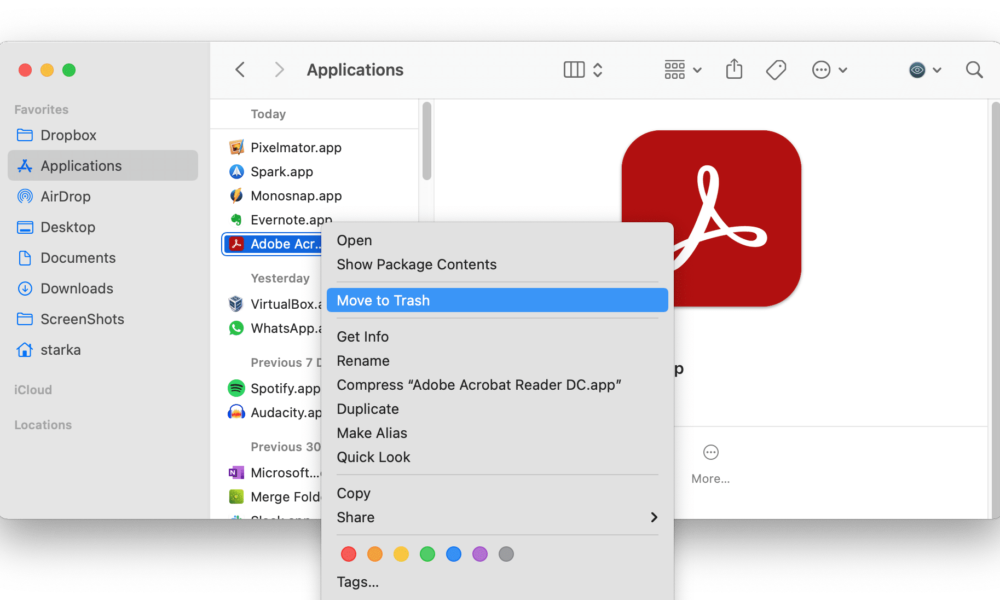Switch view using the column view toggle
1000x600 pixels.
[583, 70]
